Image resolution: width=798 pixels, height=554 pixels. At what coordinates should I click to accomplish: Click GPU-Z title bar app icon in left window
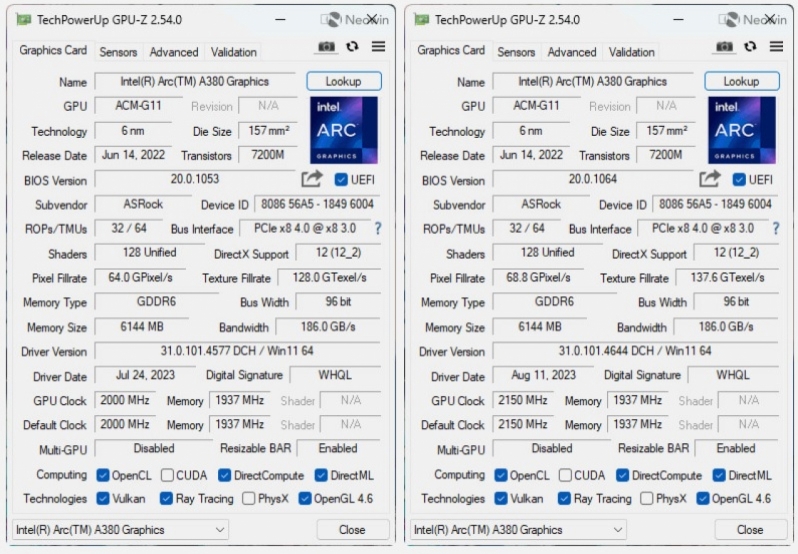[23, 19]
